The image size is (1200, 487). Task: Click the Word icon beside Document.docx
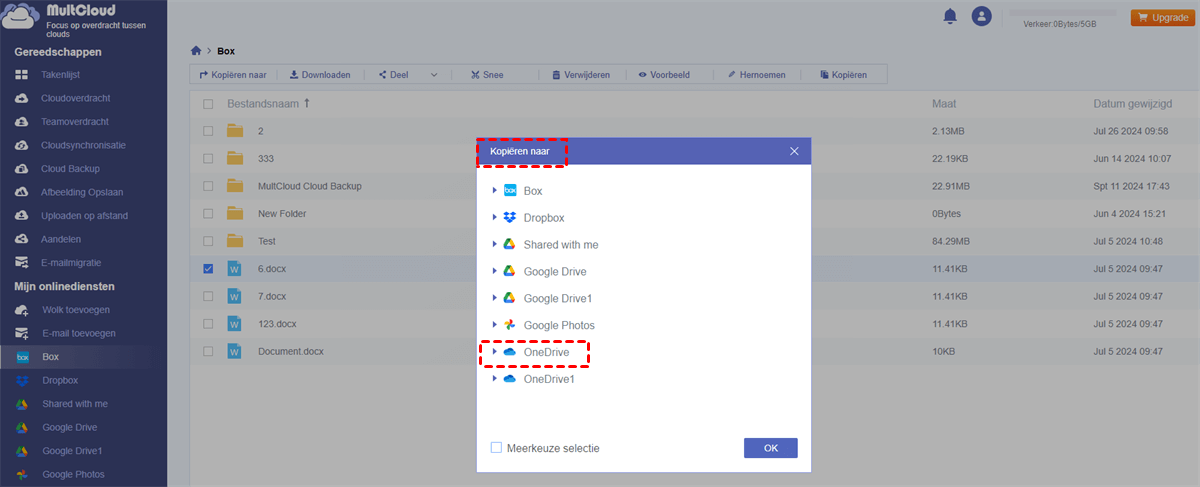tap(235, 351)
